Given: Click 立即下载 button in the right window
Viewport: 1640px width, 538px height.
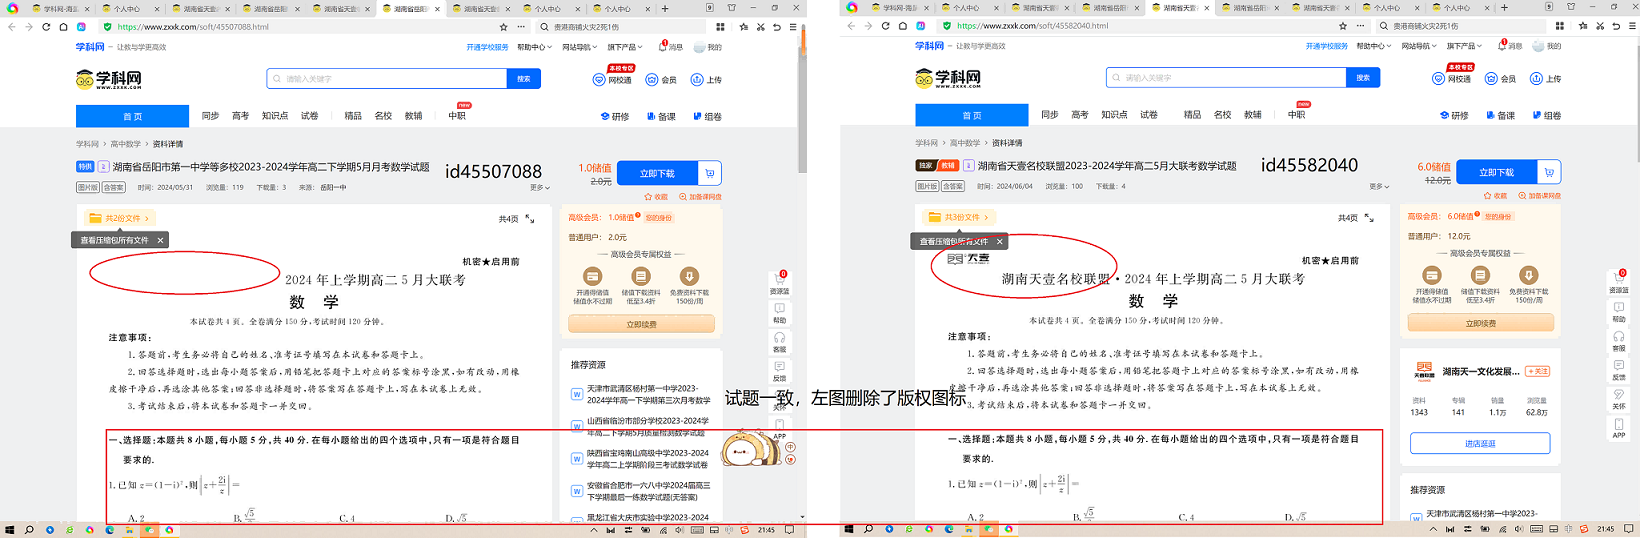Looking at the screenshot, I should (x=1496, y=172).
